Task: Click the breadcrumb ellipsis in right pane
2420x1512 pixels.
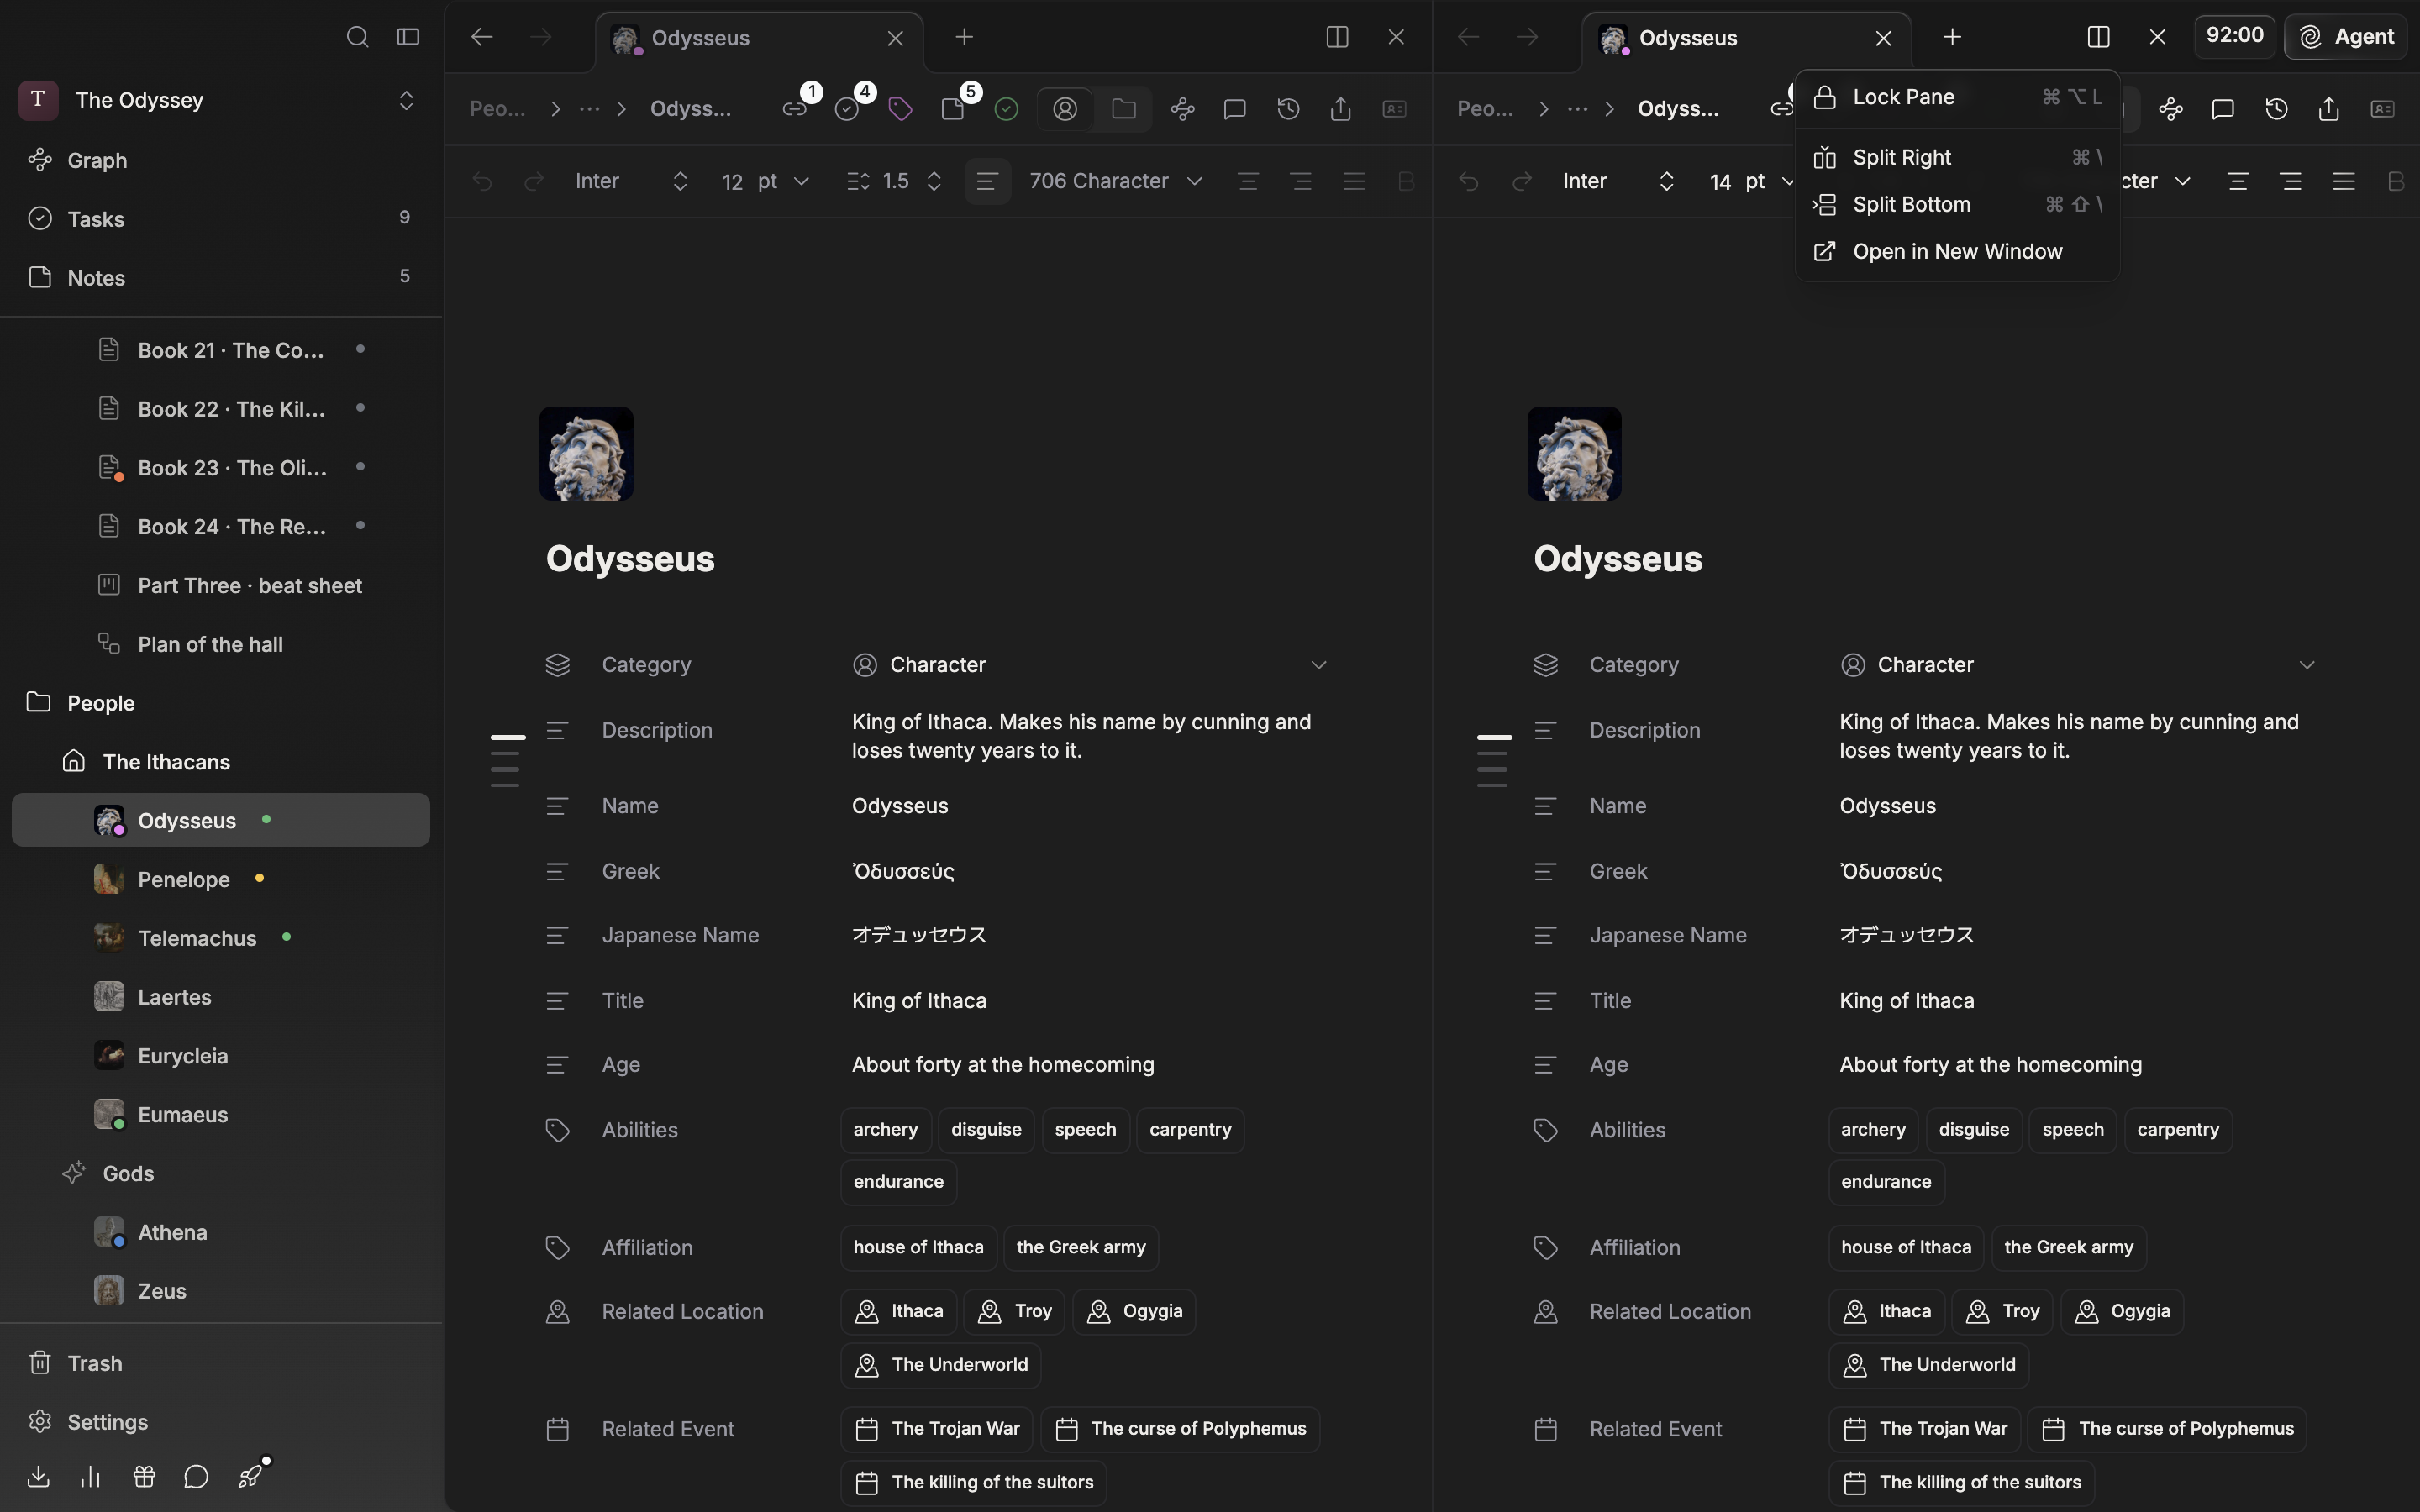Action: (x=1578, y=109)
